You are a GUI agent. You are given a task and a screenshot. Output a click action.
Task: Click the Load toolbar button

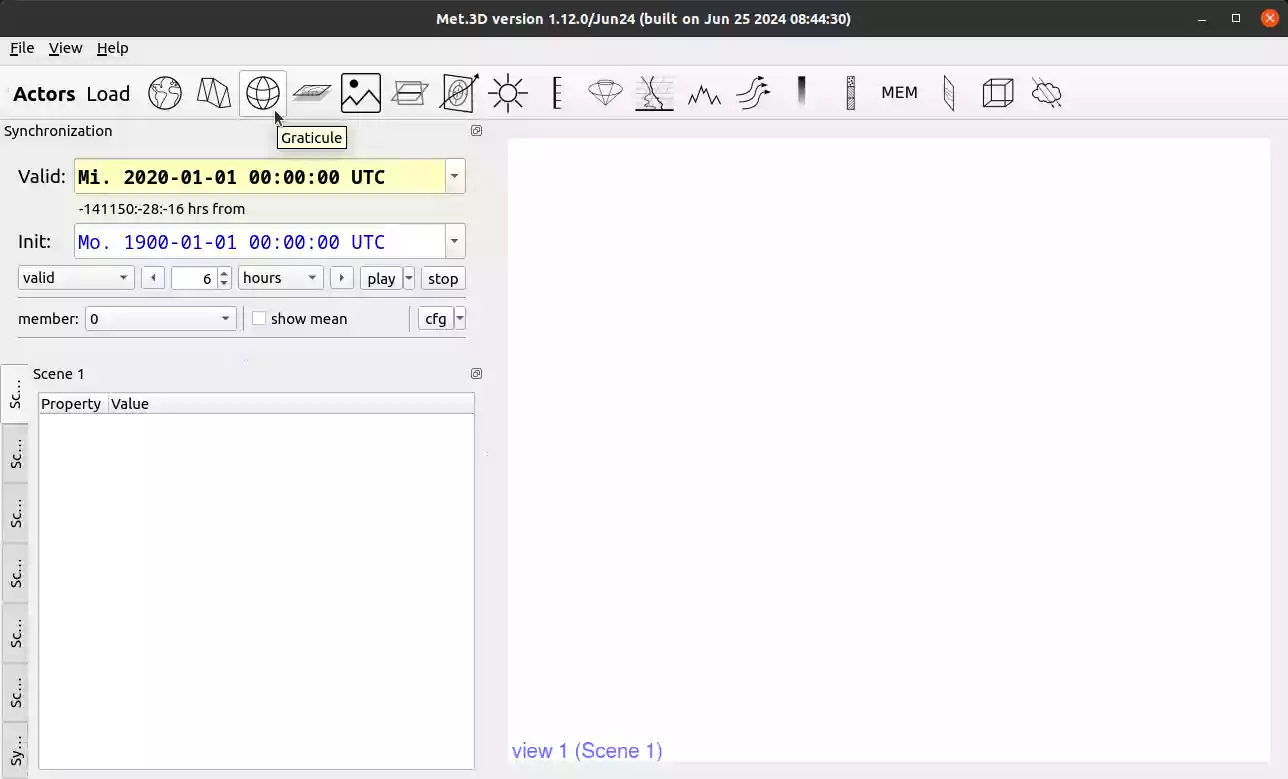(x=108, y=94)
